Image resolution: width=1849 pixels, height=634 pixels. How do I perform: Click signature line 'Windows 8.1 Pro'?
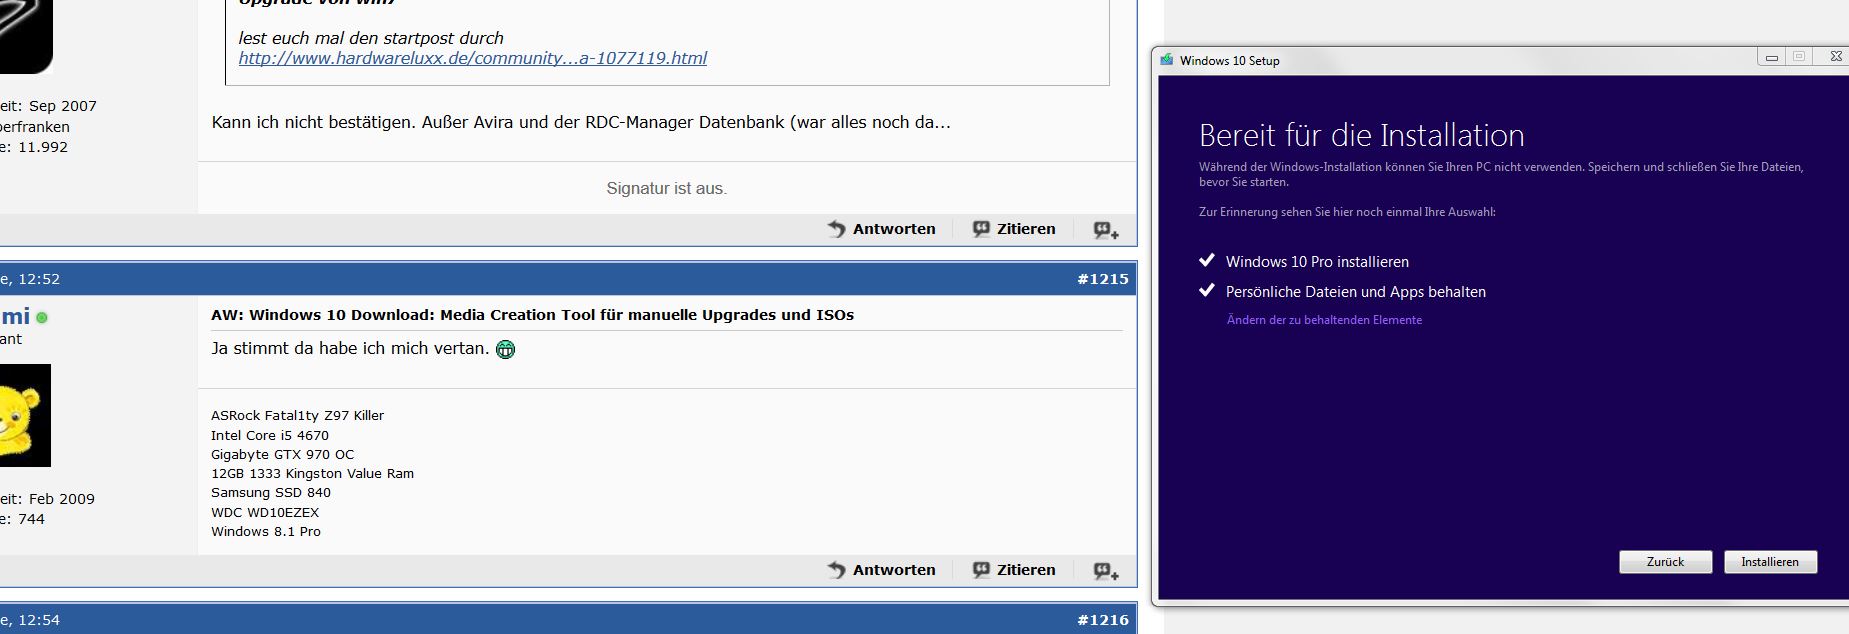pyautogui.click(x=266, y=532)
